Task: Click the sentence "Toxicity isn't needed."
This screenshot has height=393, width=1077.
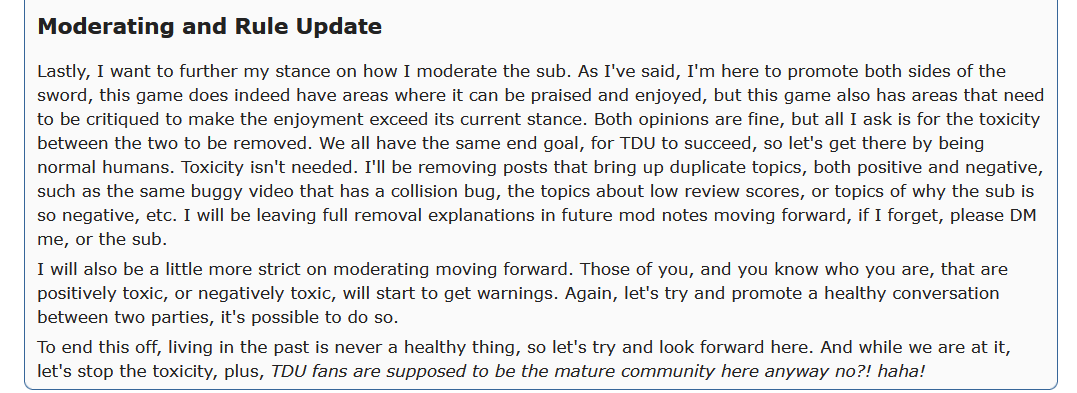Action: pyautogui.click(x=270, y=168)
